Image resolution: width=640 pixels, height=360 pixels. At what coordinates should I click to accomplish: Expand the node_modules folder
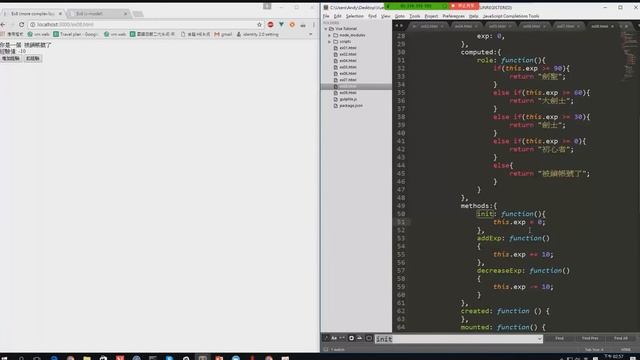click(x=330, y=35)
